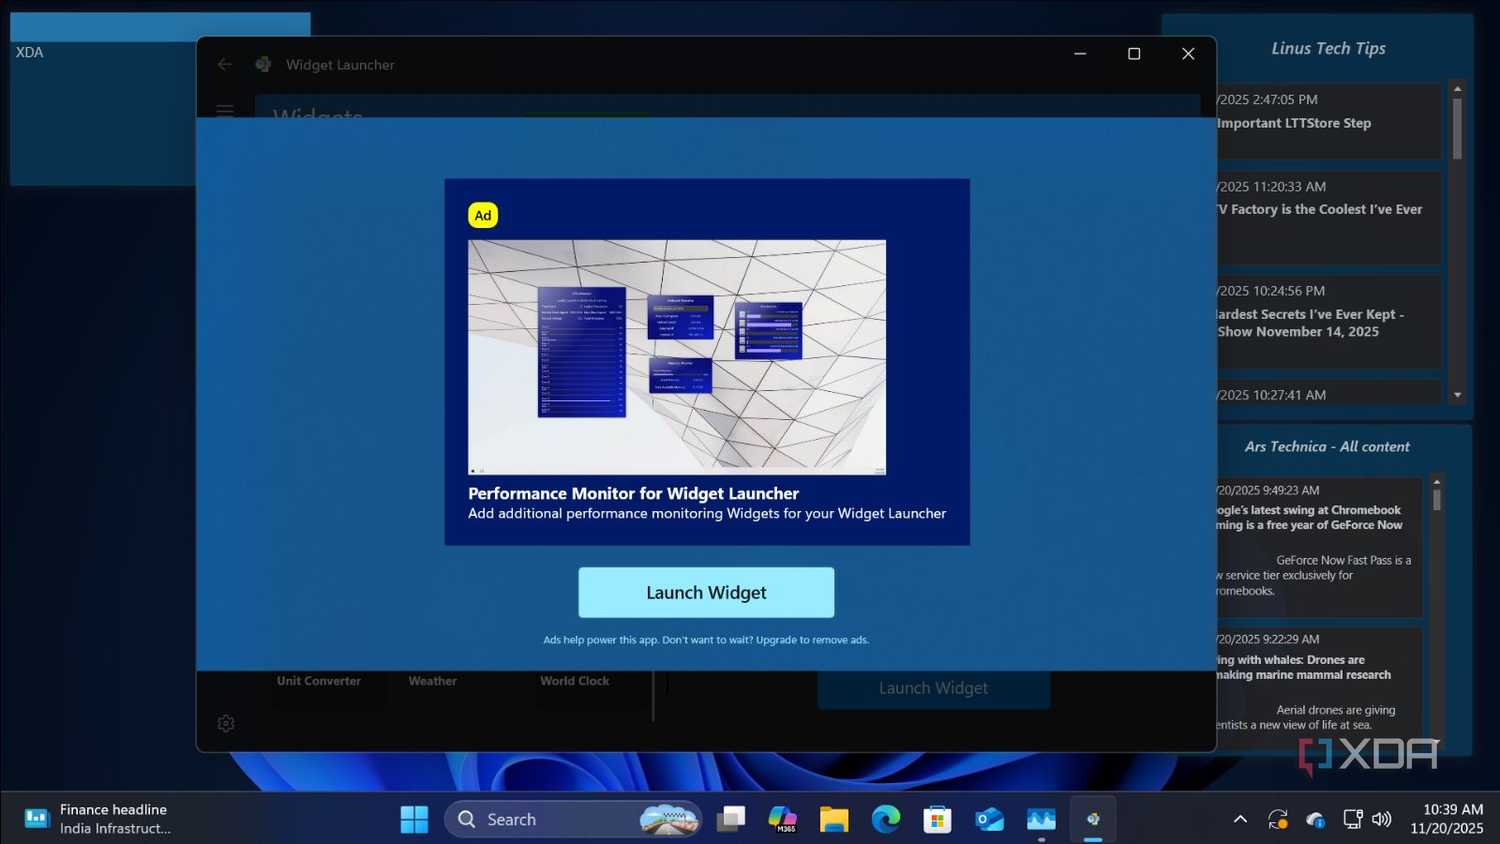
Task: Open the settings gear in Widget Launcher
Action: coord(226,723)
